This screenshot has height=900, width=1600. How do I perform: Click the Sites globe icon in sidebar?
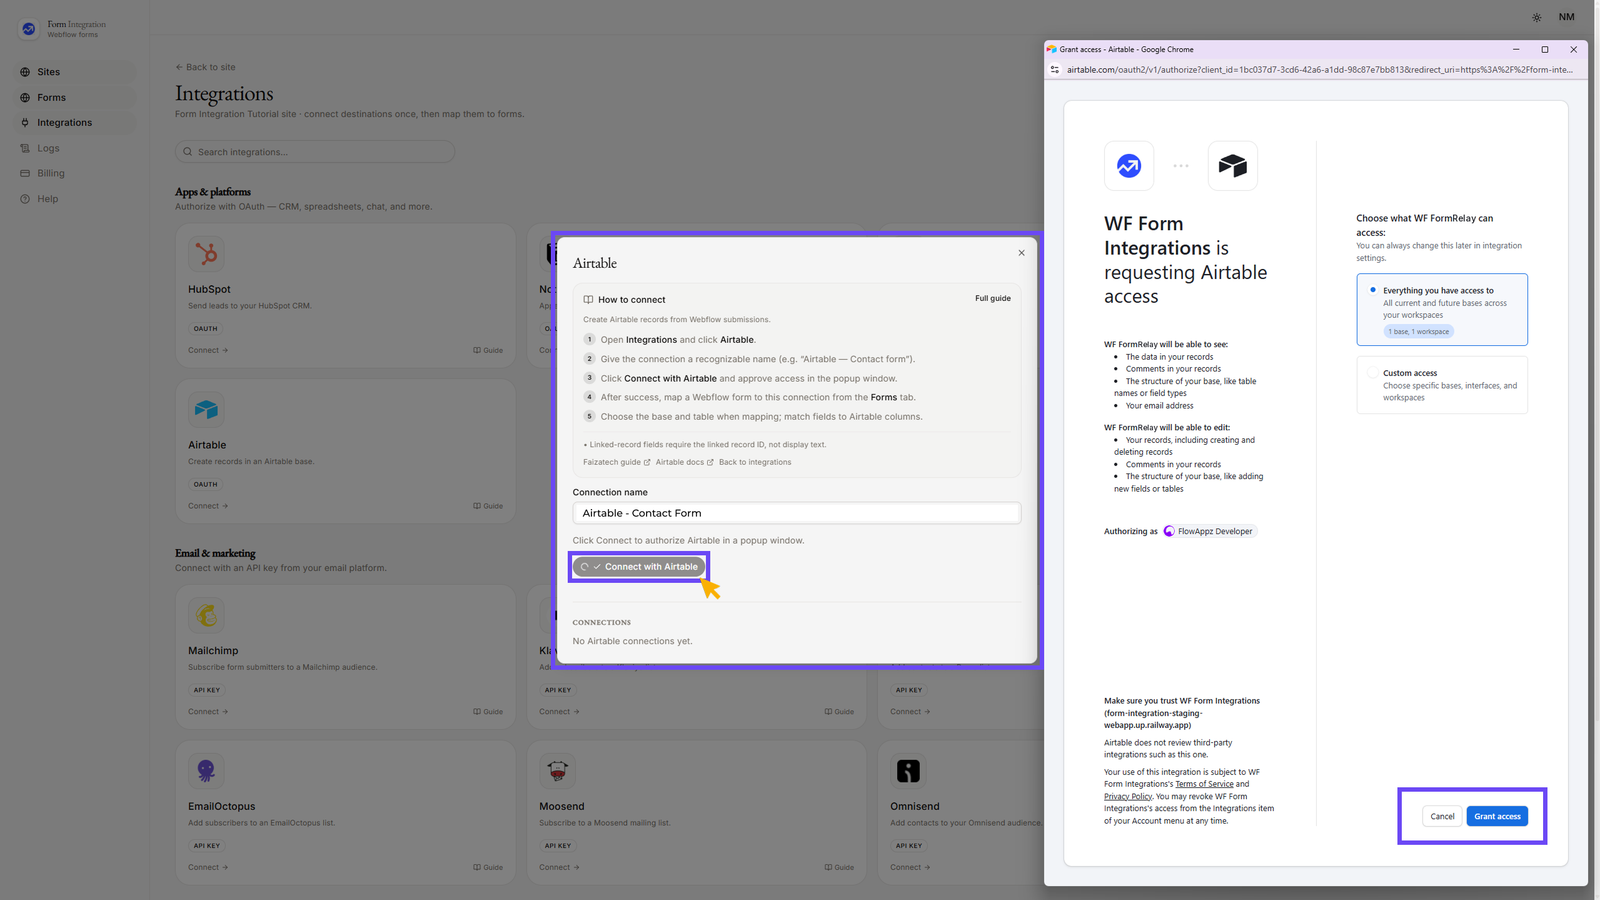coord(25,72)
